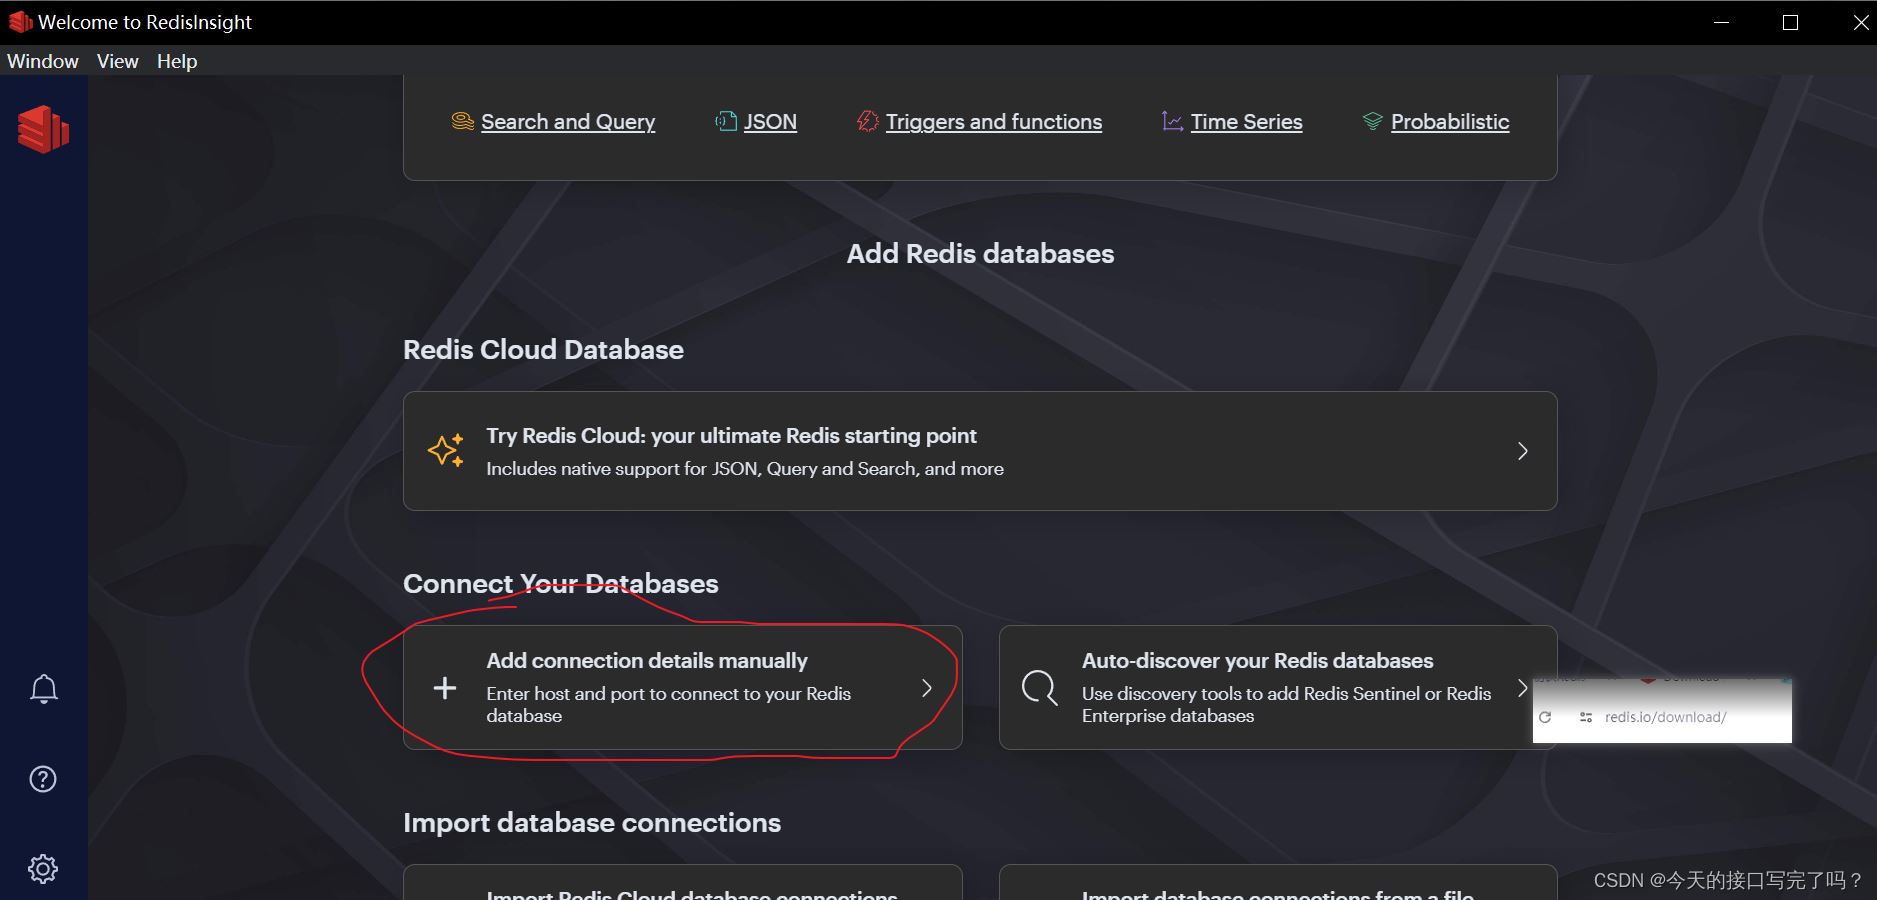The image size is (1877, 900).
Task: Open the JSON link
Action: tap(770, 122)
